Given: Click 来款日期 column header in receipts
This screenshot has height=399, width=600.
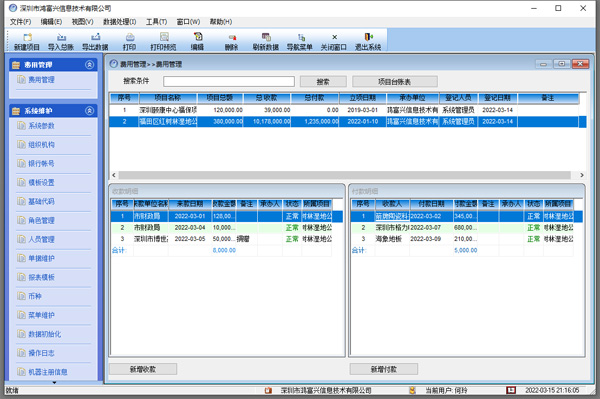Looking at the screenshot, I should point(190,204).
